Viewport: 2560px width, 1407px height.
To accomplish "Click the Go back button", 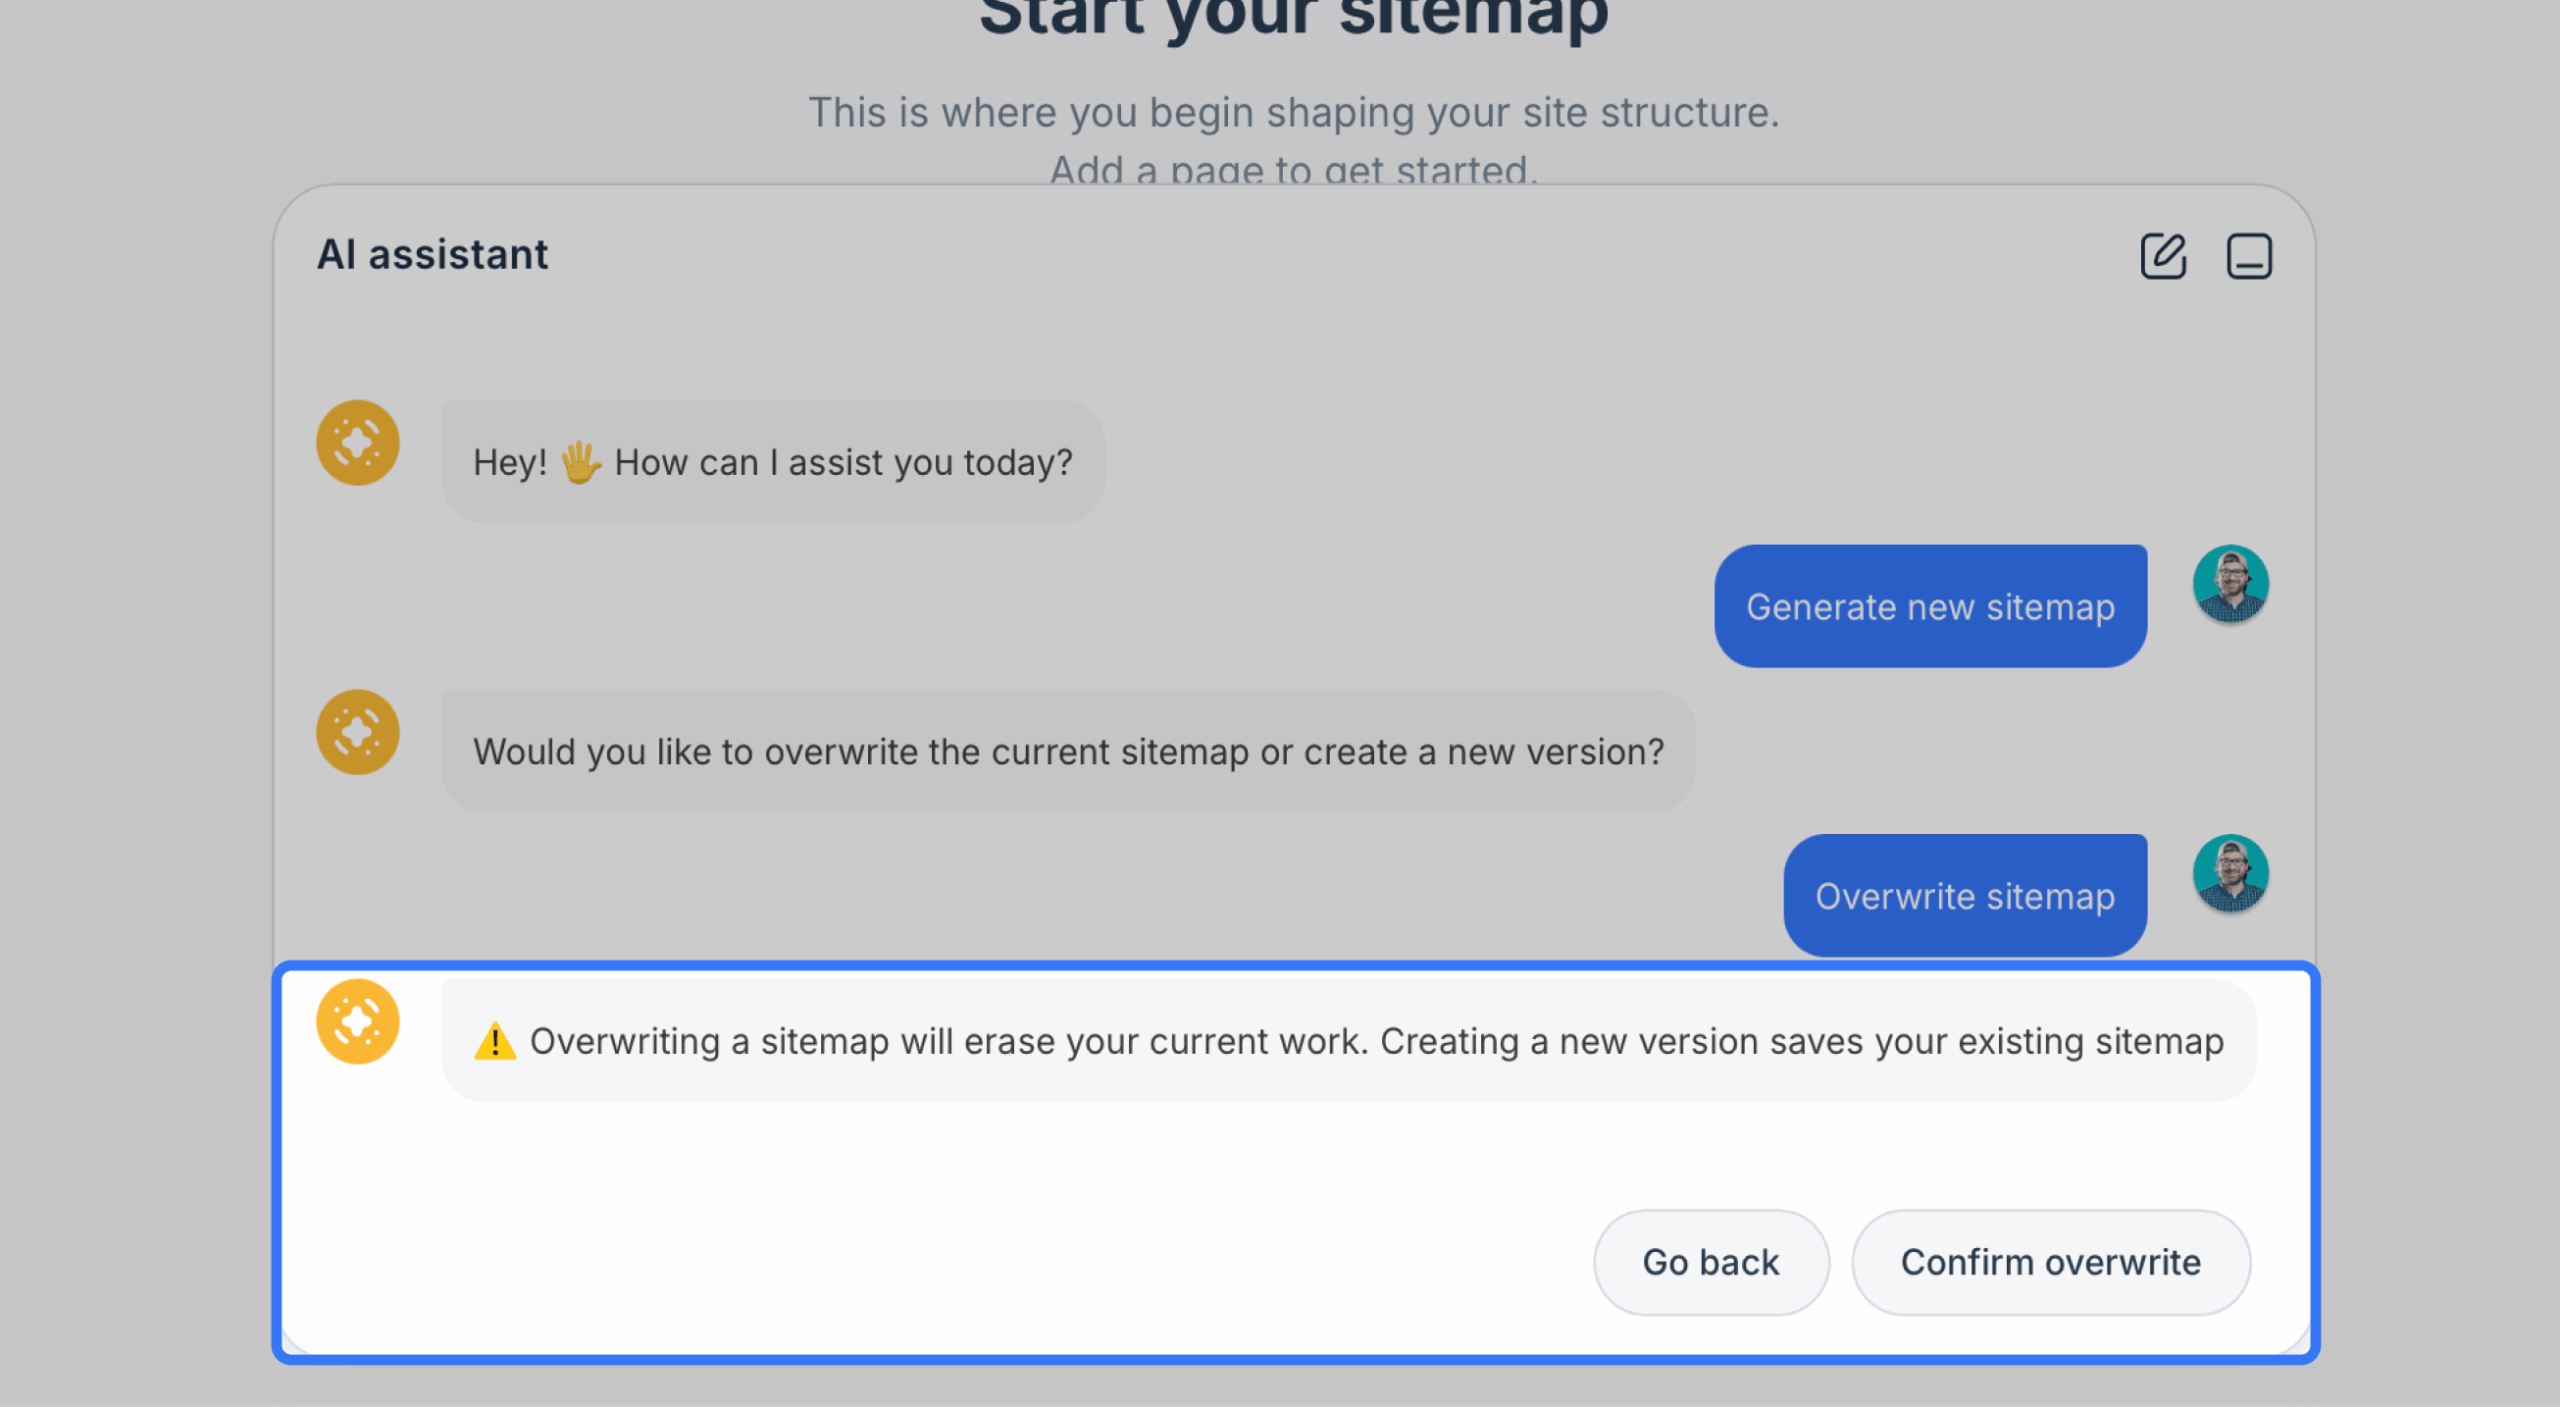I will point(1711,1262).
